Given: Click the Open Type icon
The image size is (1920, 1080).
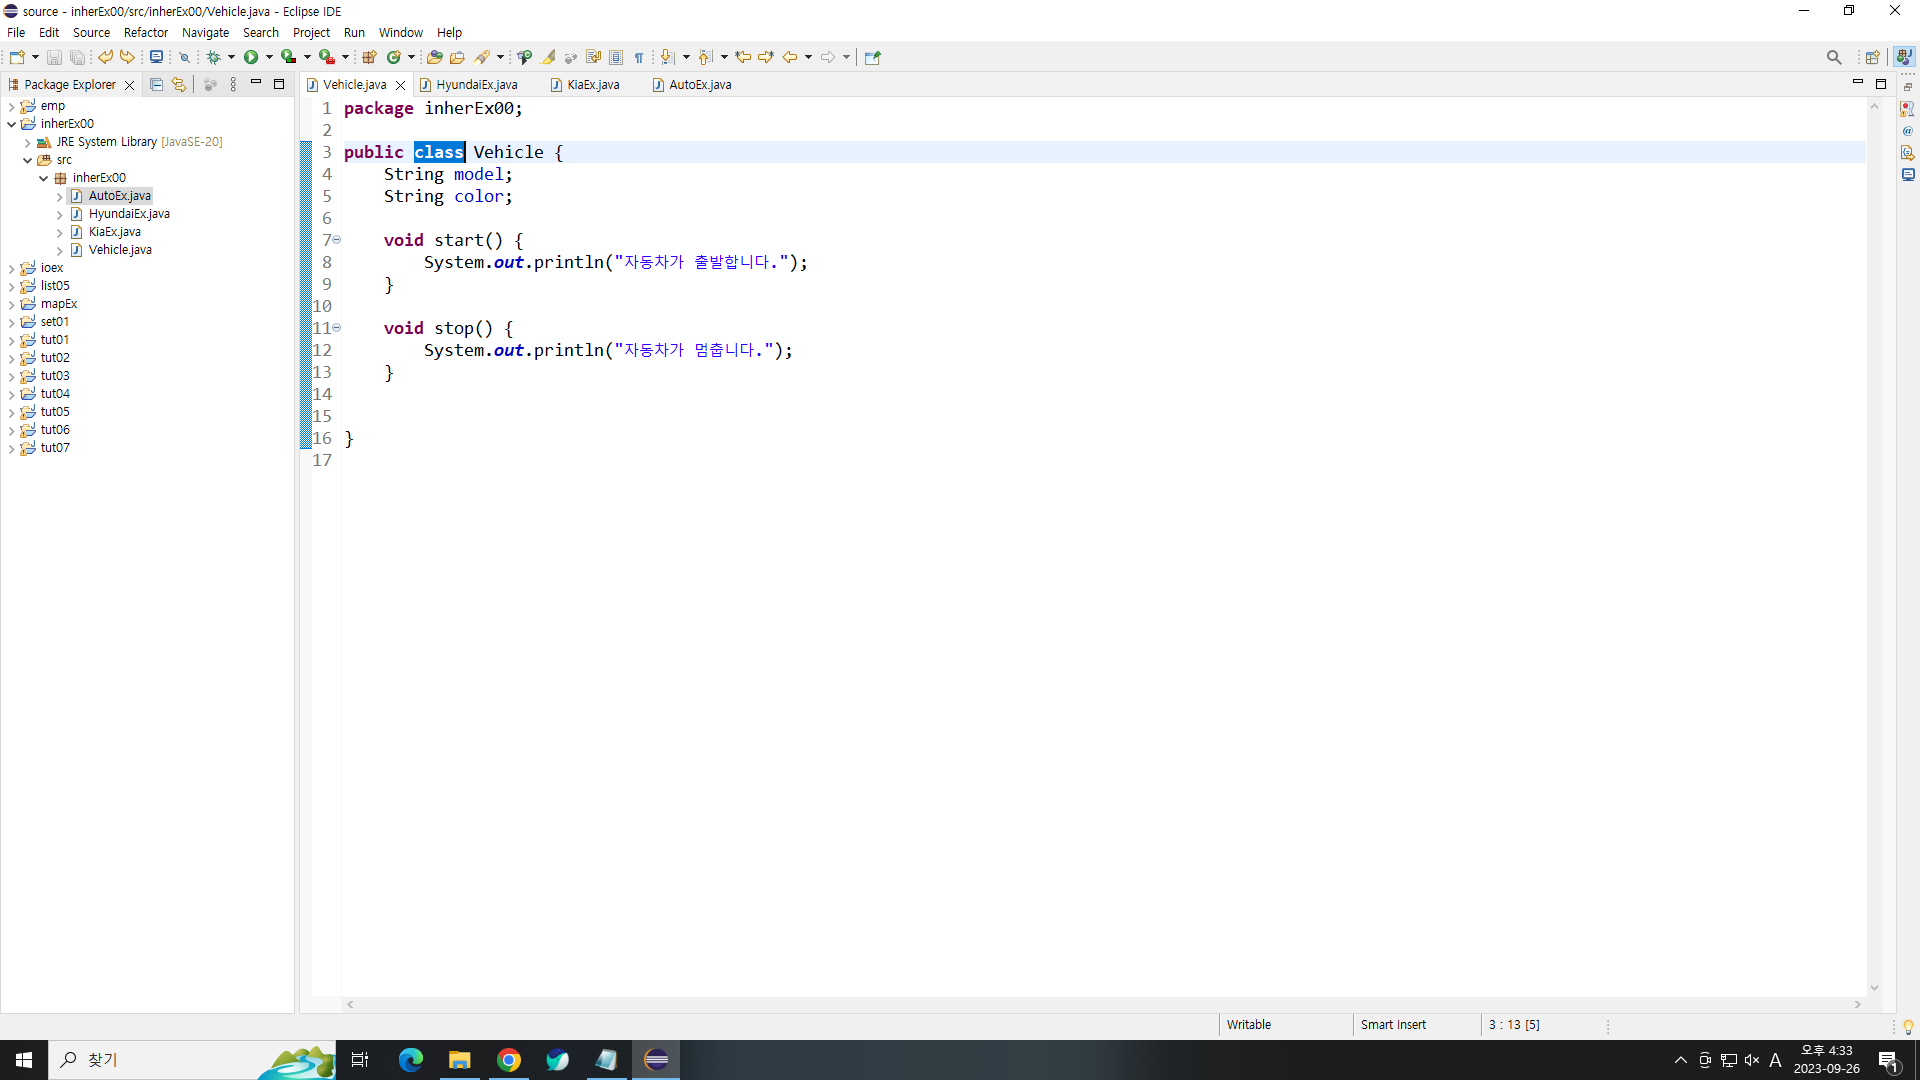Looking at the screenshot, I should 434,57.
